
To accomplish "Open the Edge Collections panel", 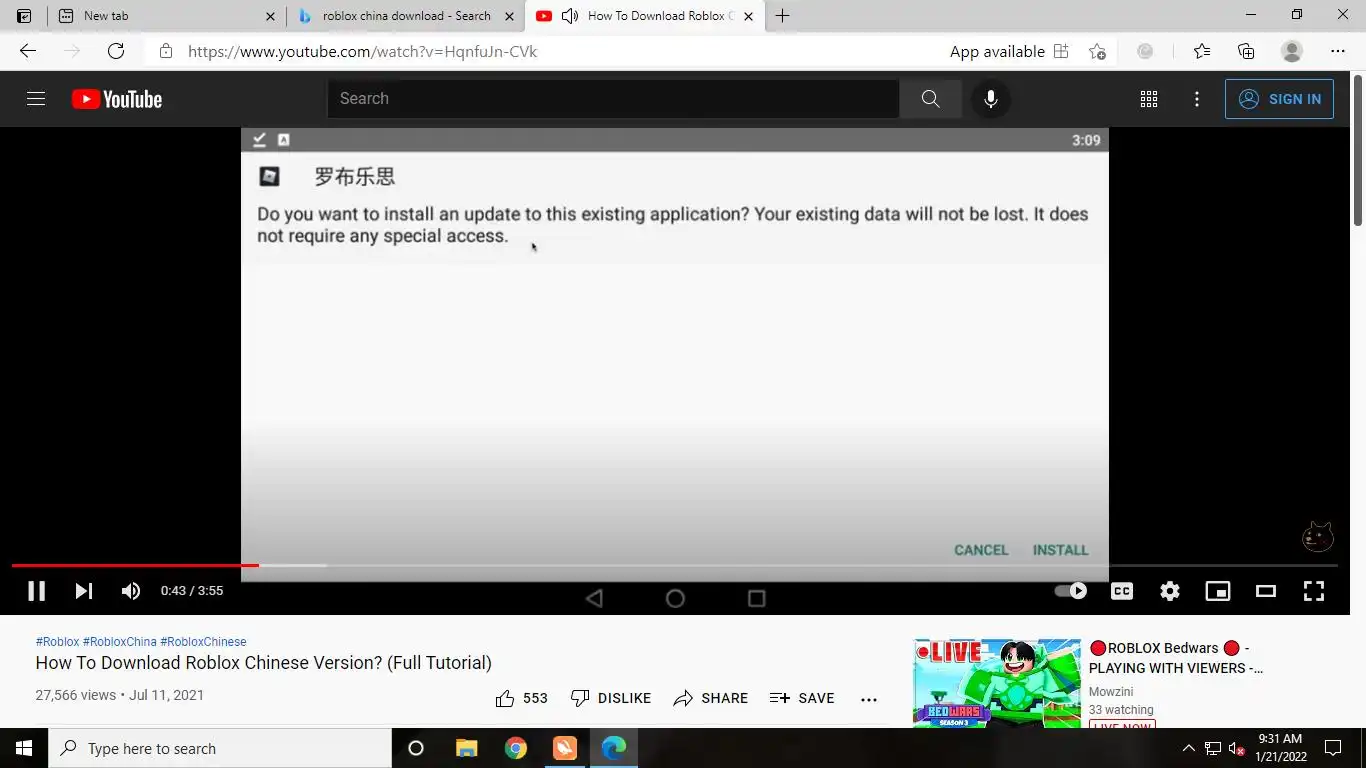I will coord(1246,51).
